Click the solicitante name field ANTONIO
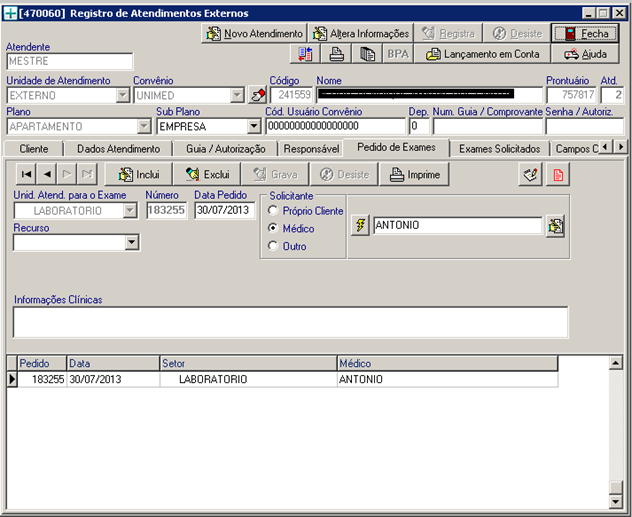The width and height of the screenshot is (632, 517). pyautogui.click(x=457, y=225)
